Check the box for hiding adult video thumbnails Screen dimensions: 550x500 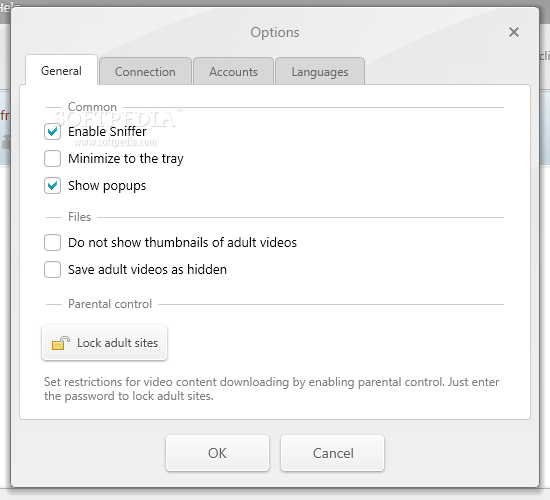53,242
